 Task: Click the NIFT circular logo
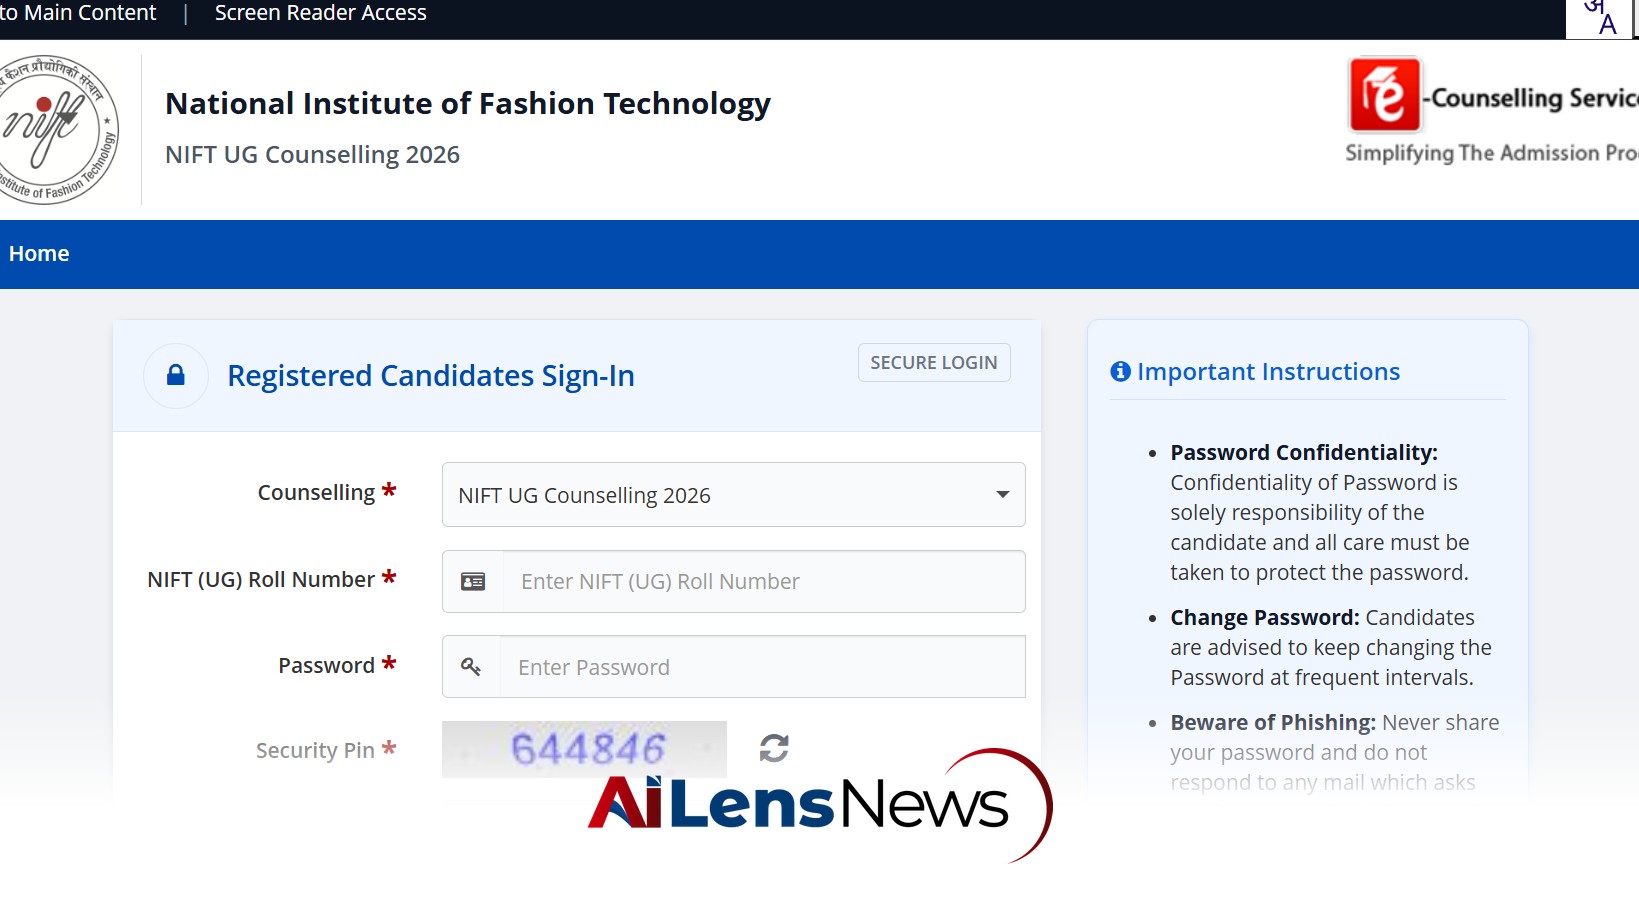(x=57, y=129)
